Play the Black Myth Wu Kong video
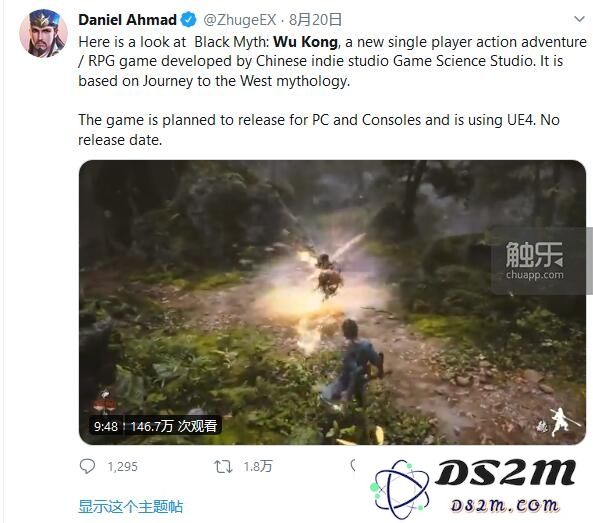The image size is (593, 523). point(332,302)
